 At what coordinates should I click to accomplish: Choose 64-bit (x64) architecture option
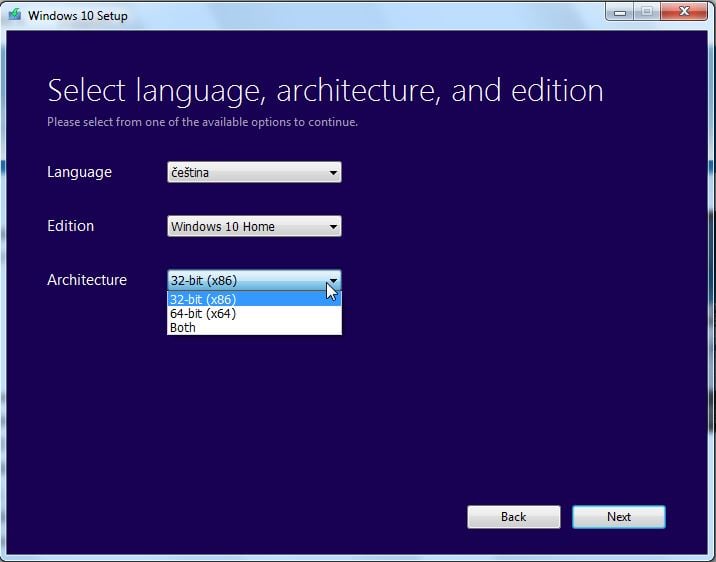pyautogui.click(x=254, y=314)
